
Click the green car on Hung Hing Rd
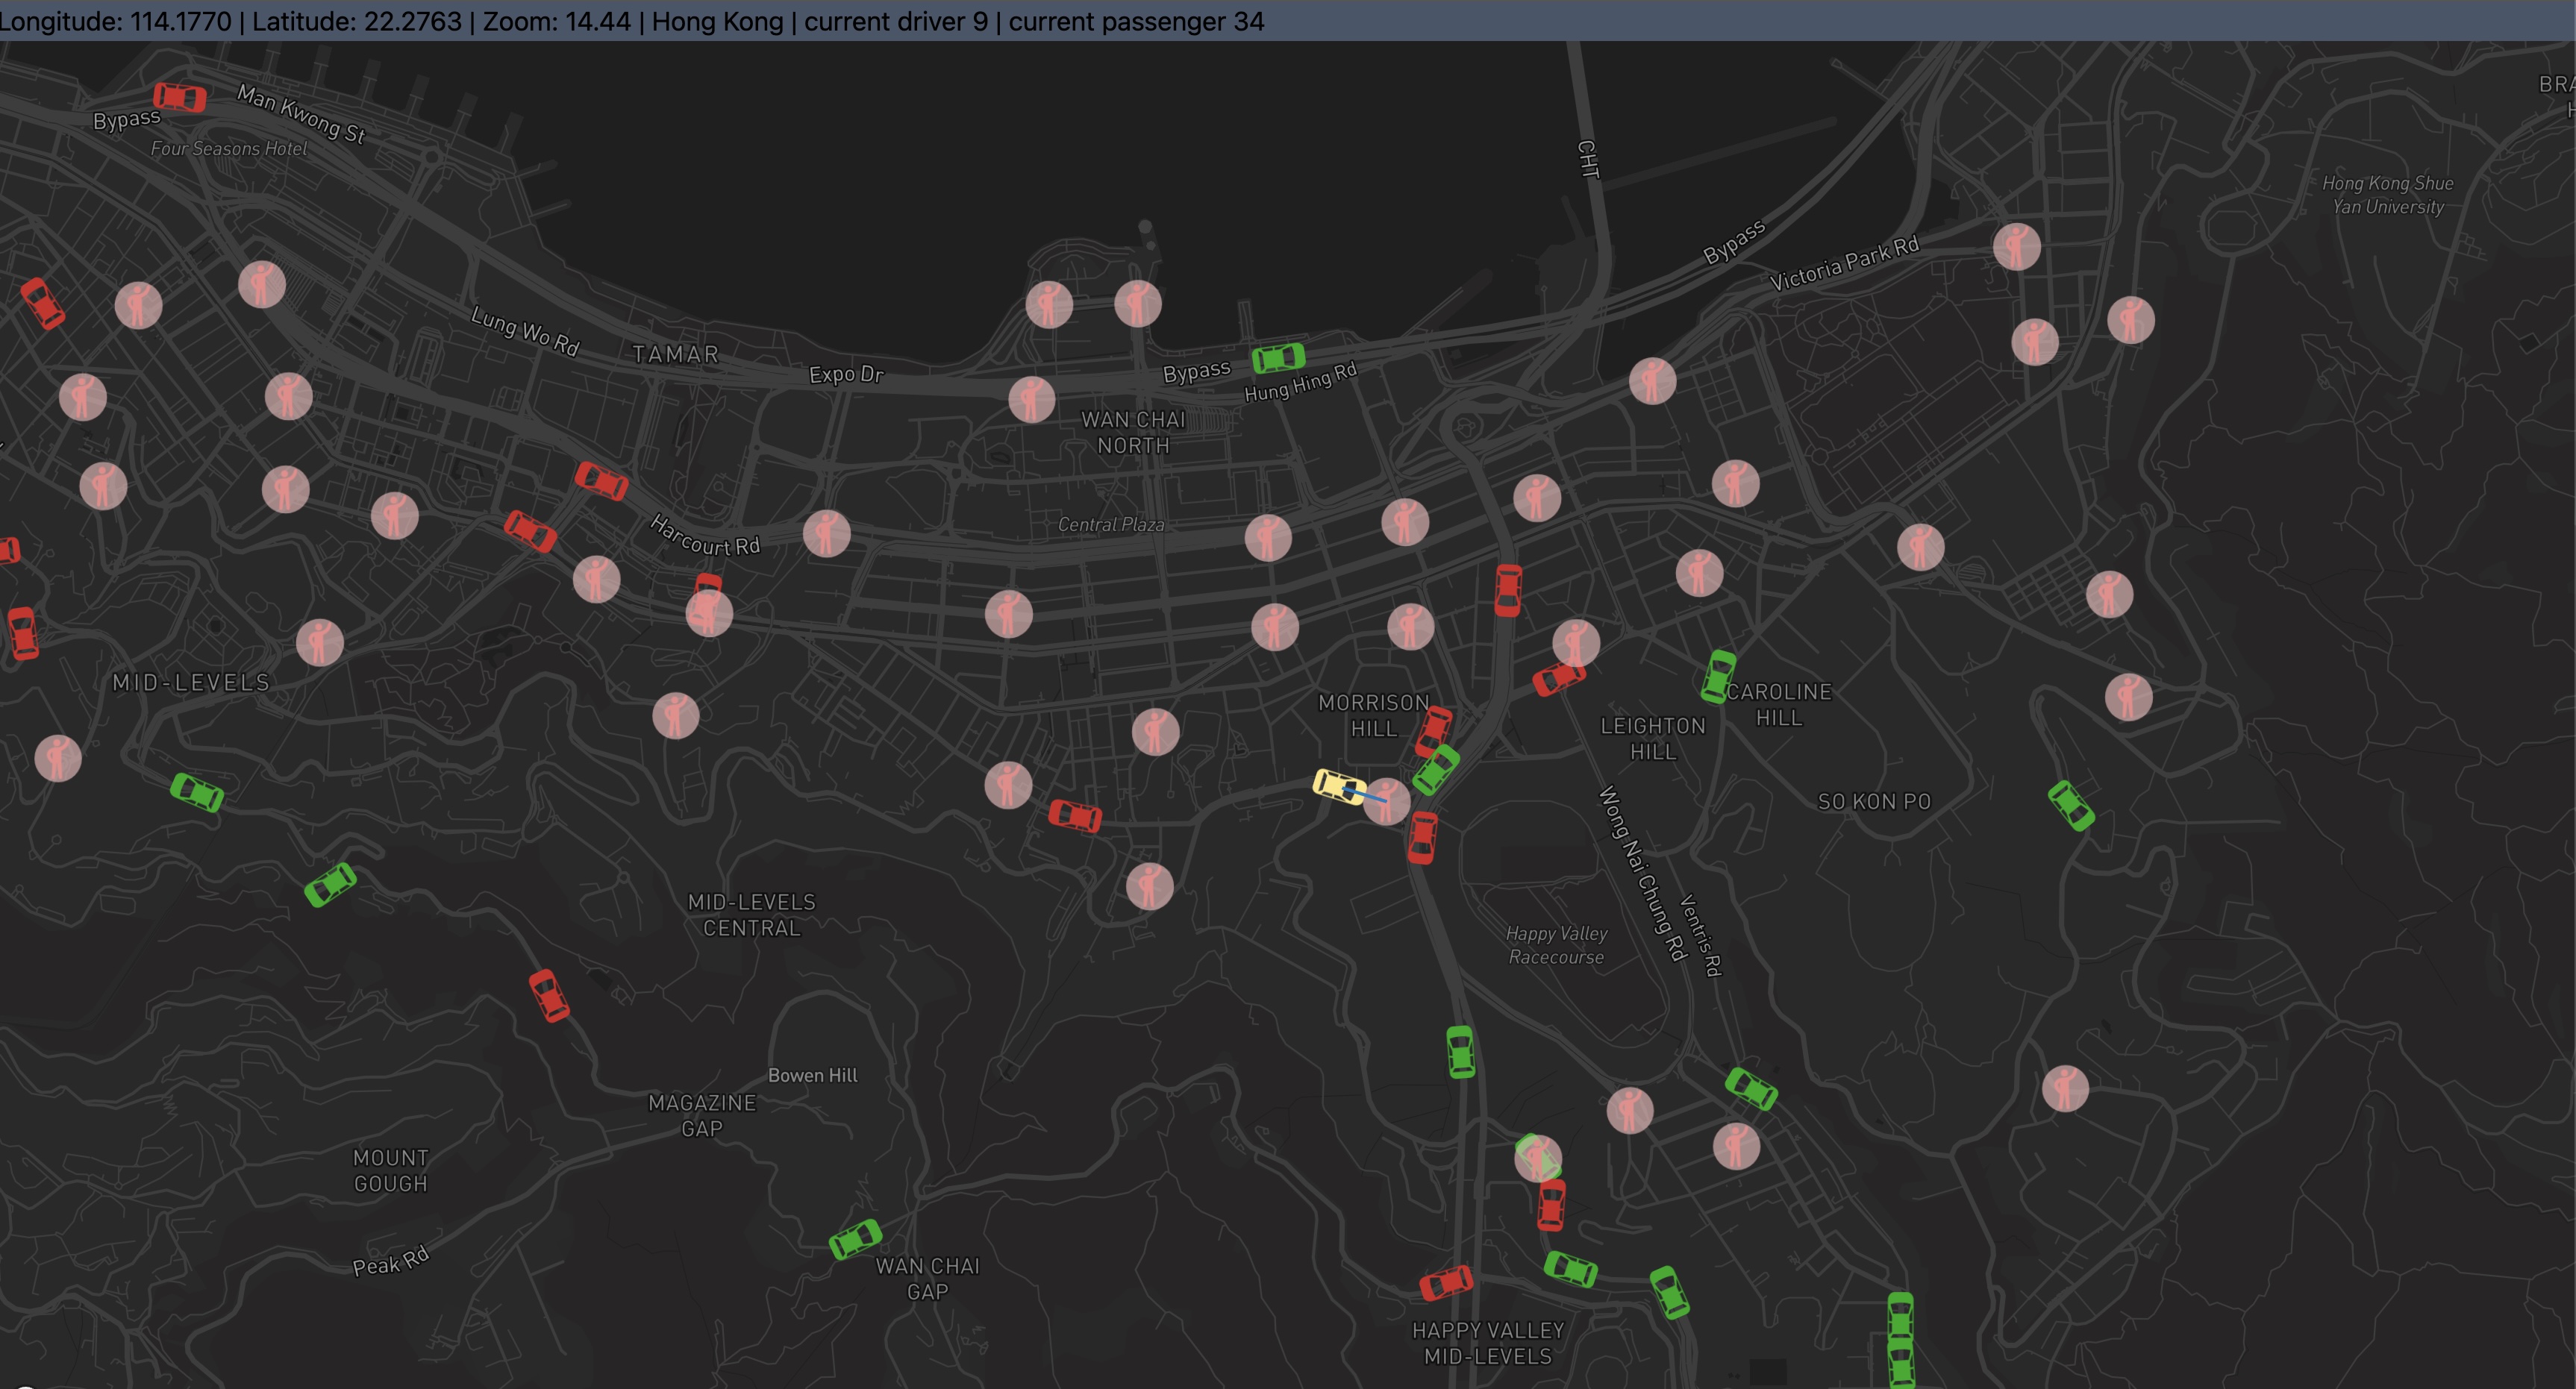[x=1278, y=357]
